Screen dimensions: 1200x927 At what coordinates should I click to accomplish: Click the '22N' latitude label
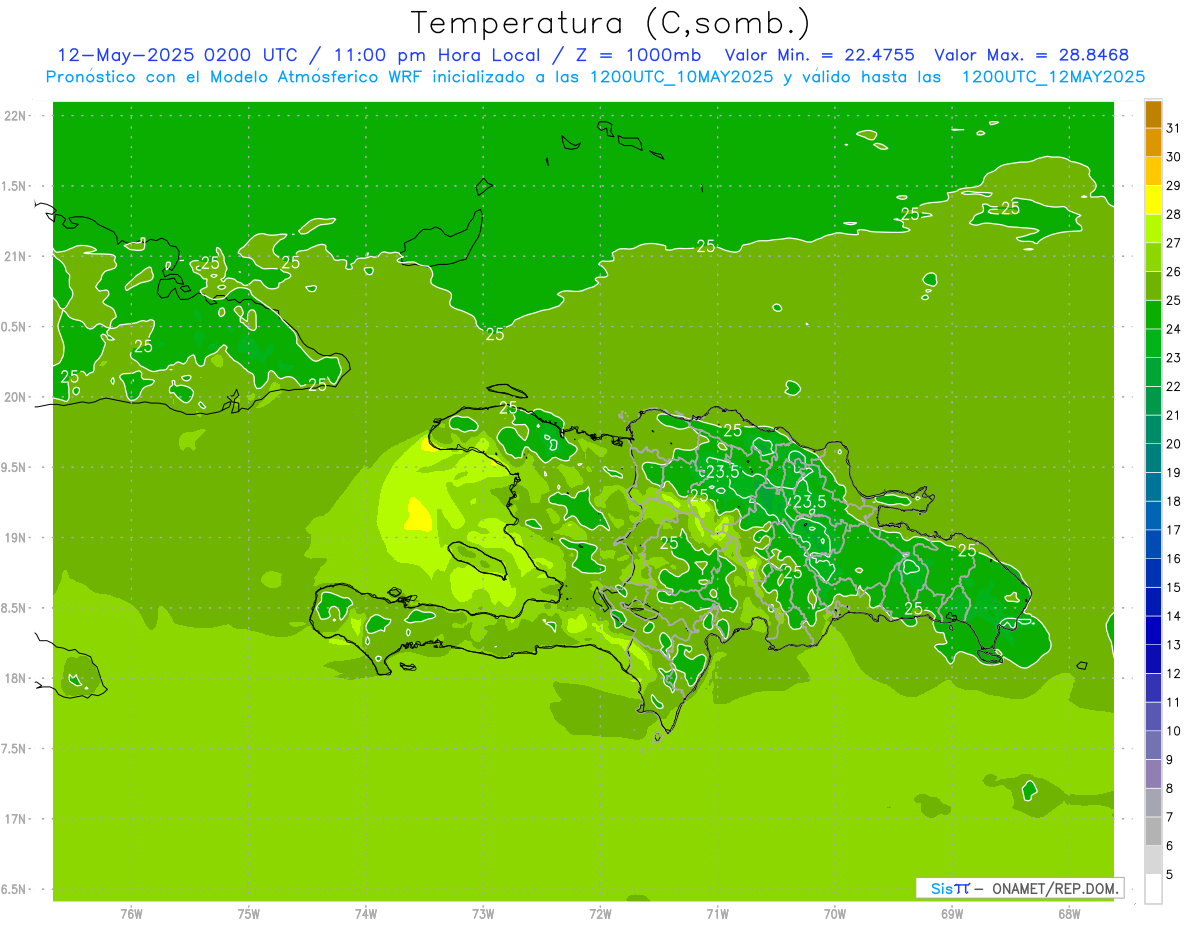tap(17, 115)
